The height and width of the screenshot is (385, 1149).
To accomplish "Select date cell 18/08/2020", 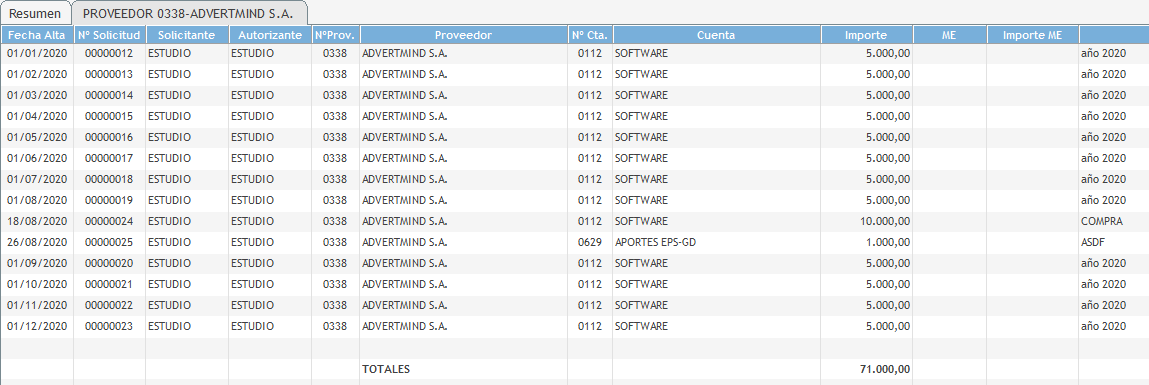I will 37,221.
